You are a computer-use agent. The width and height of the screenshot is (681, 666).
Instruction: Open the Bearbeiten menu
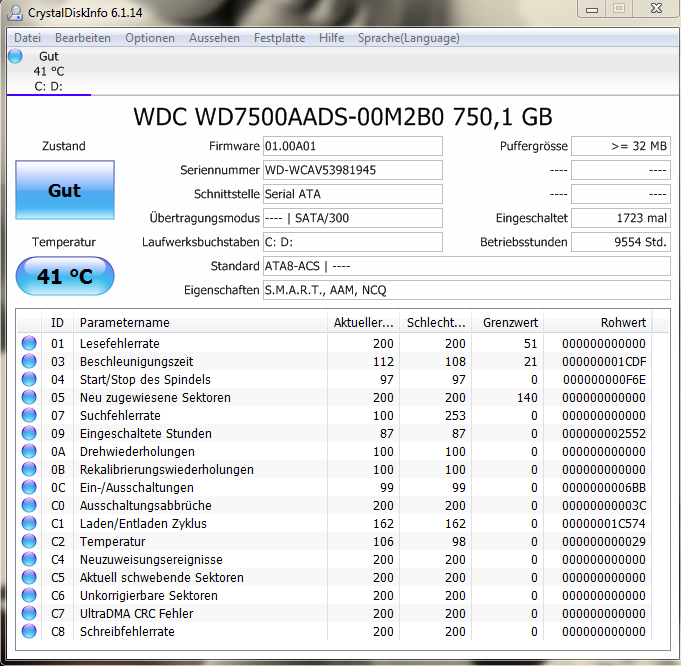tap(83, 38)
